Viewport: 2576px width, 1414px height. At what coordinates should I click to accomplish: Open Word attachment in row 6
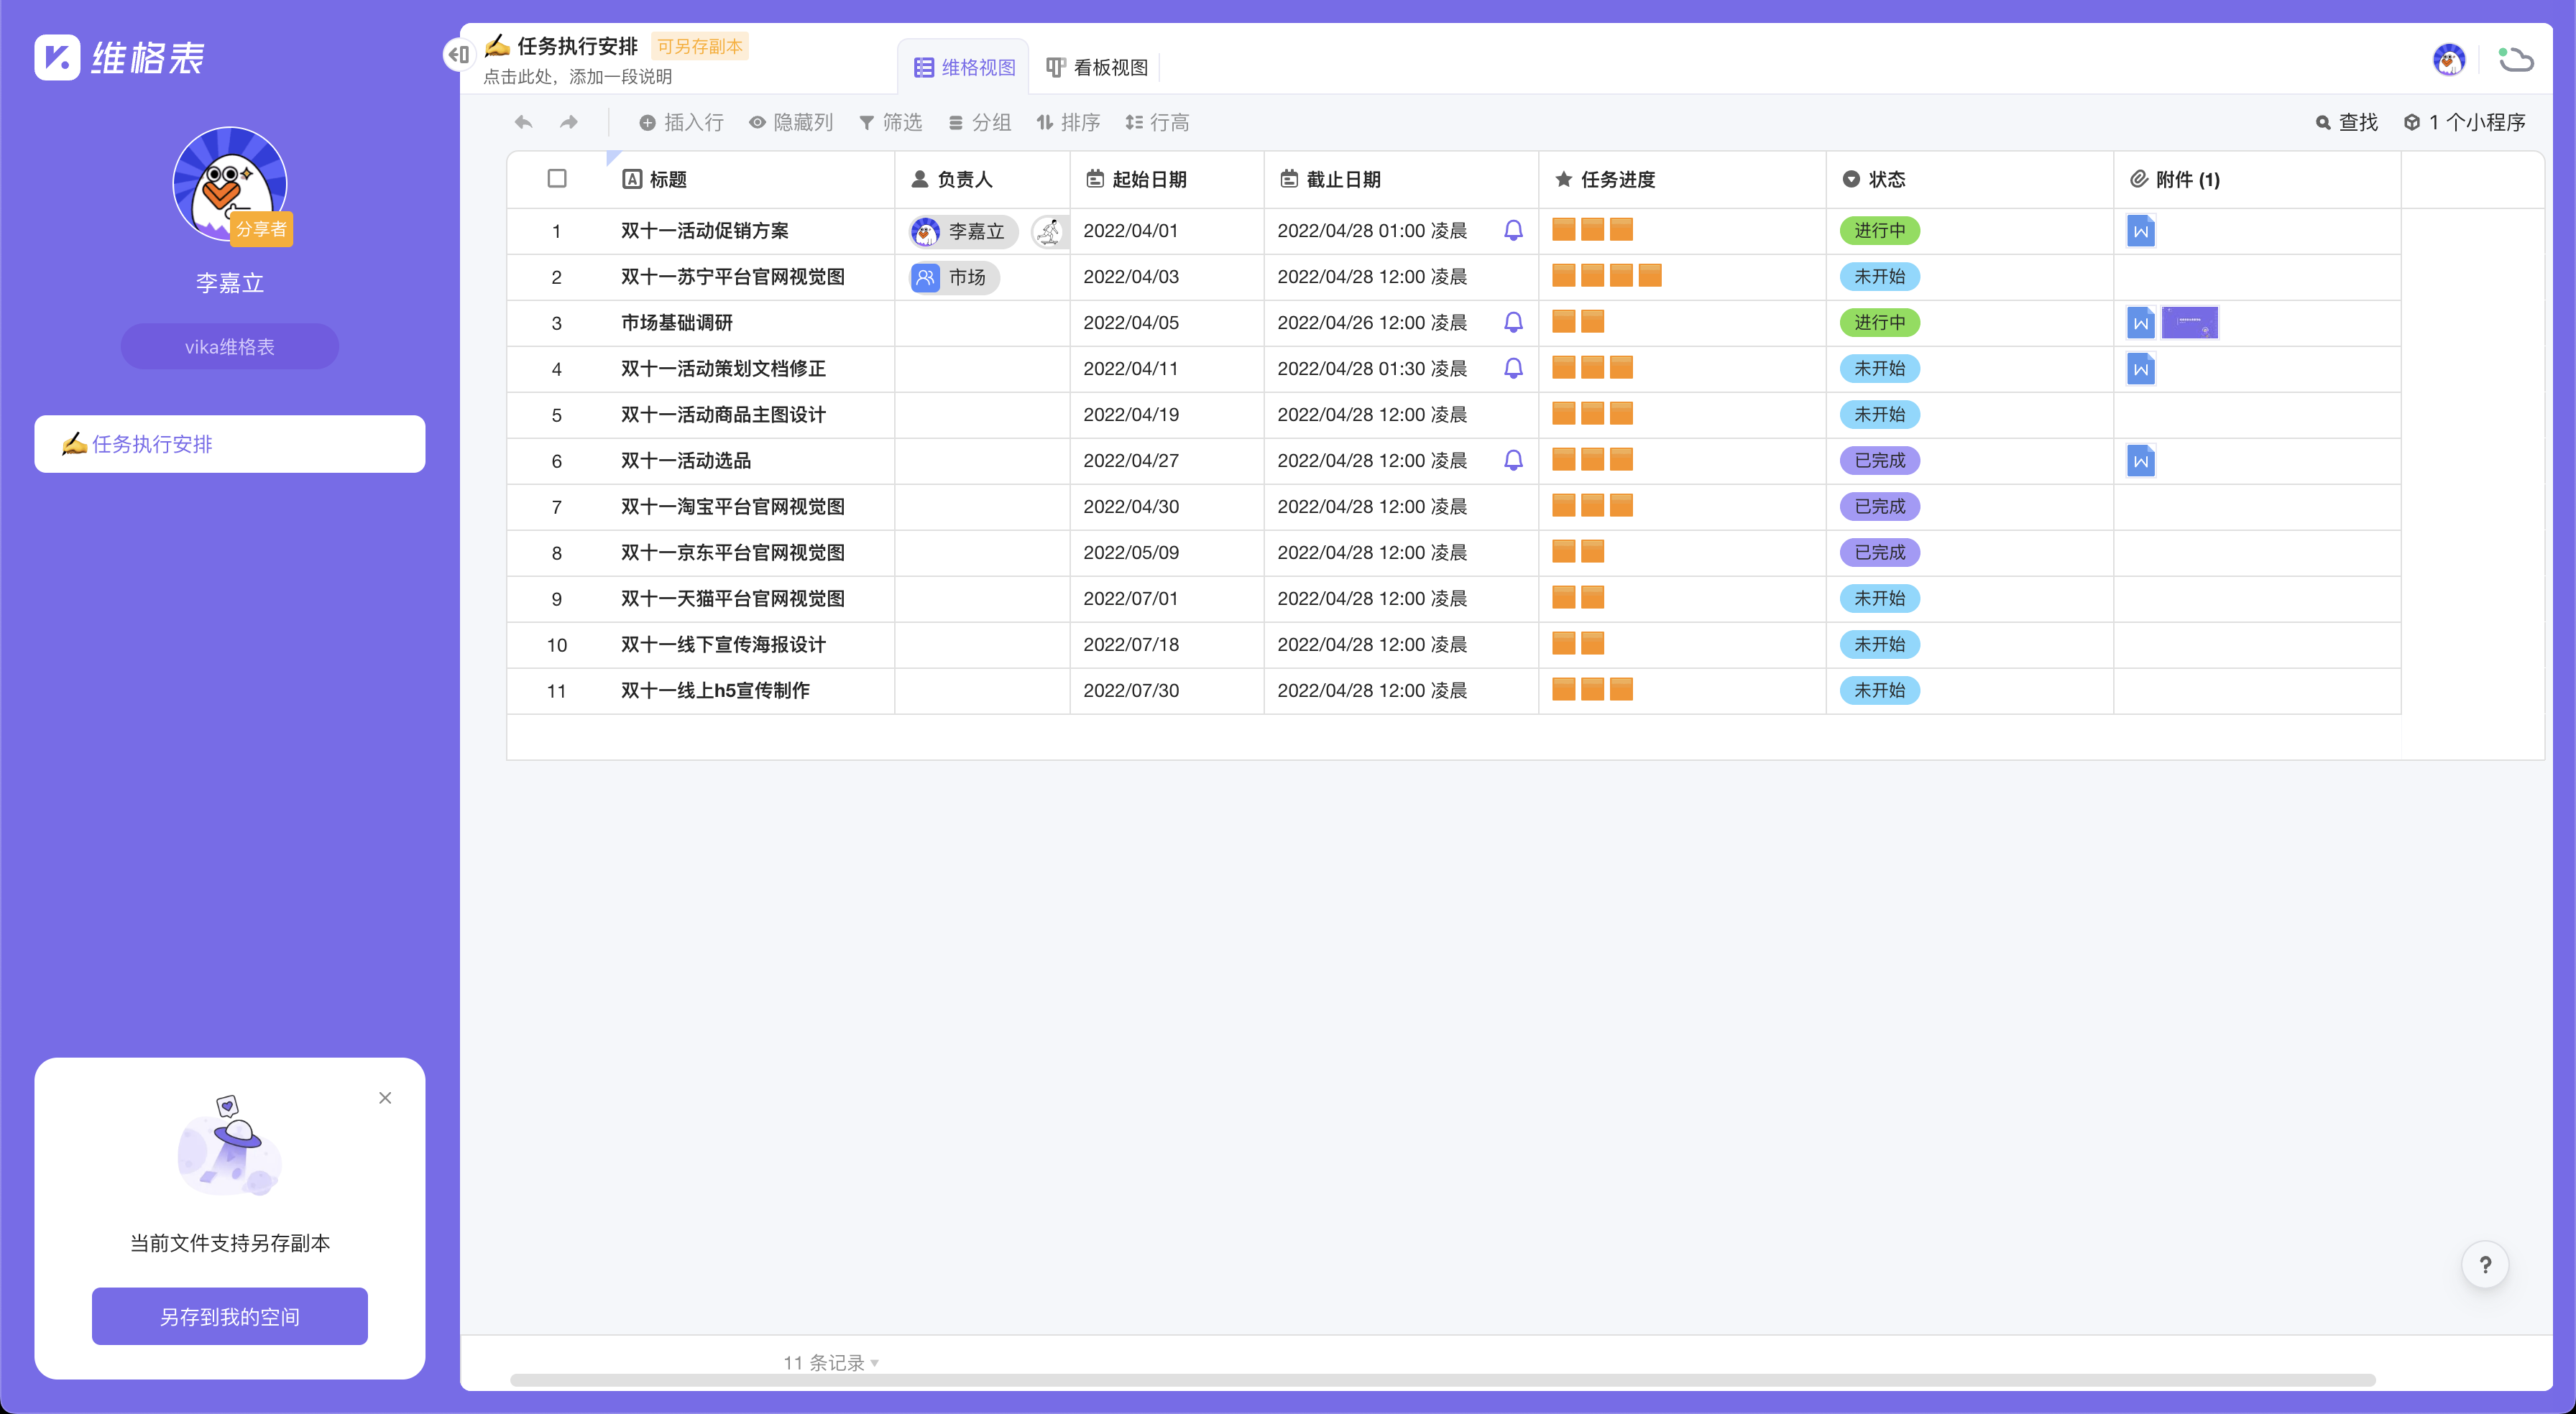(x=2140, y=461)
